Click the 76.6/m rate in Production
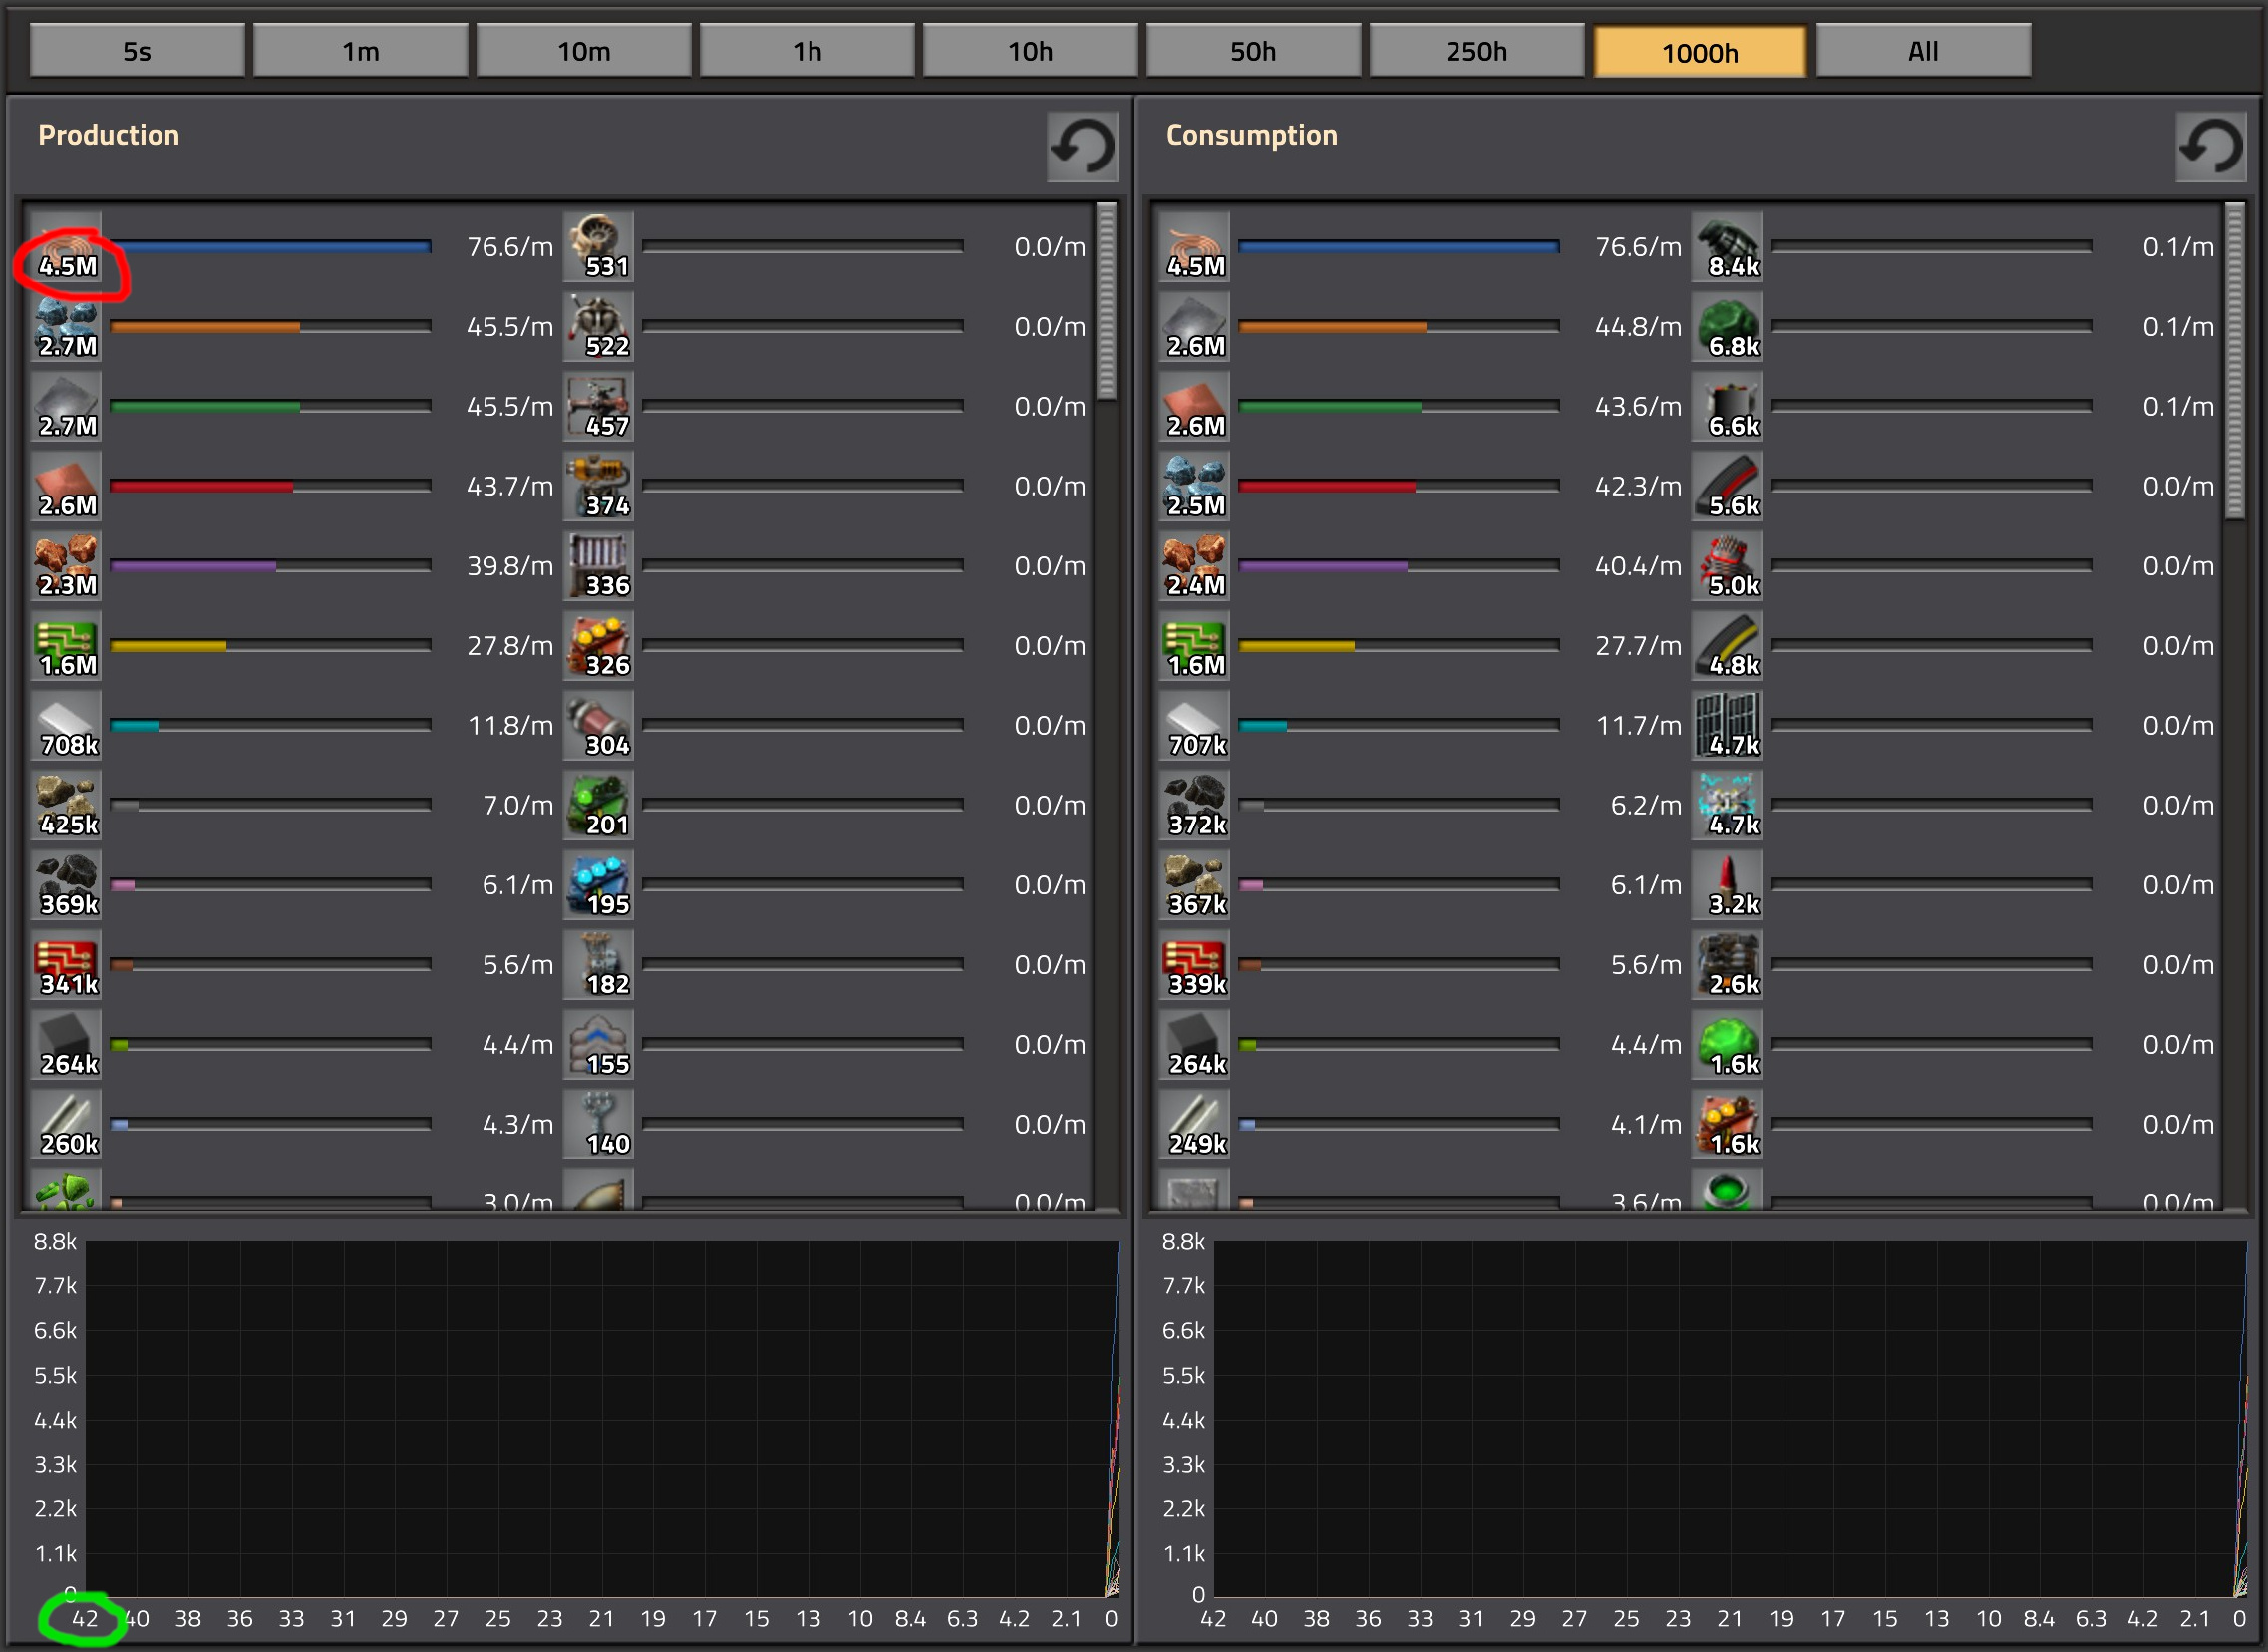The image size is (2268, 1652). 510,247
